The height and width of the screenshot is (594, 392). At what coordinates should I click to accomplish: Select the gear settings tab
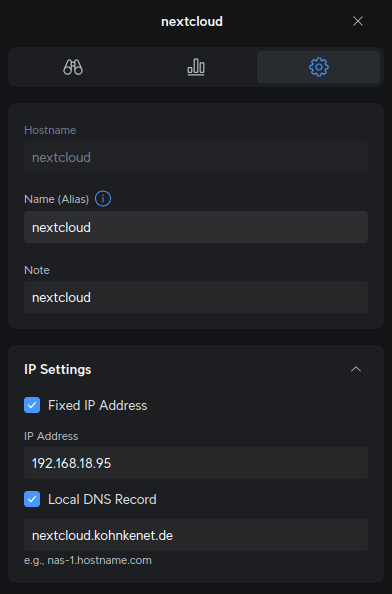click(319, 67)
